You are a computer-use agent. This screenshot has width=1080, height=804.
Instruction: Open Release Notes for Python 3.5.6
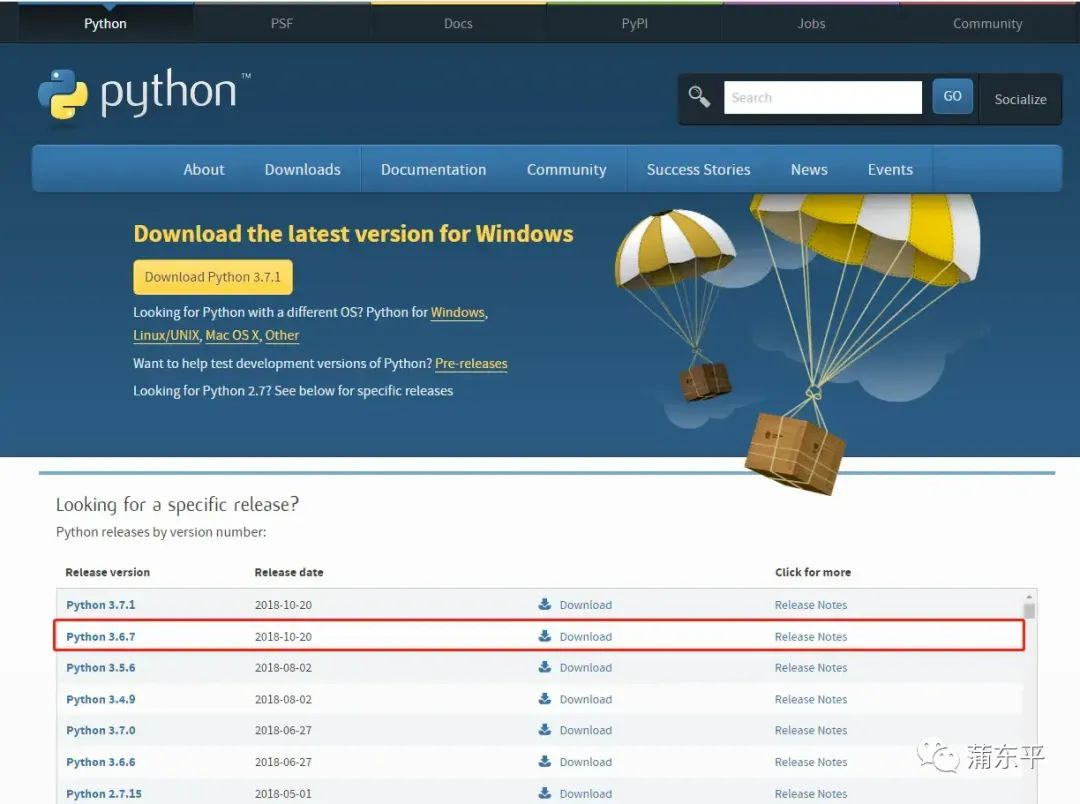coord(811,668)
